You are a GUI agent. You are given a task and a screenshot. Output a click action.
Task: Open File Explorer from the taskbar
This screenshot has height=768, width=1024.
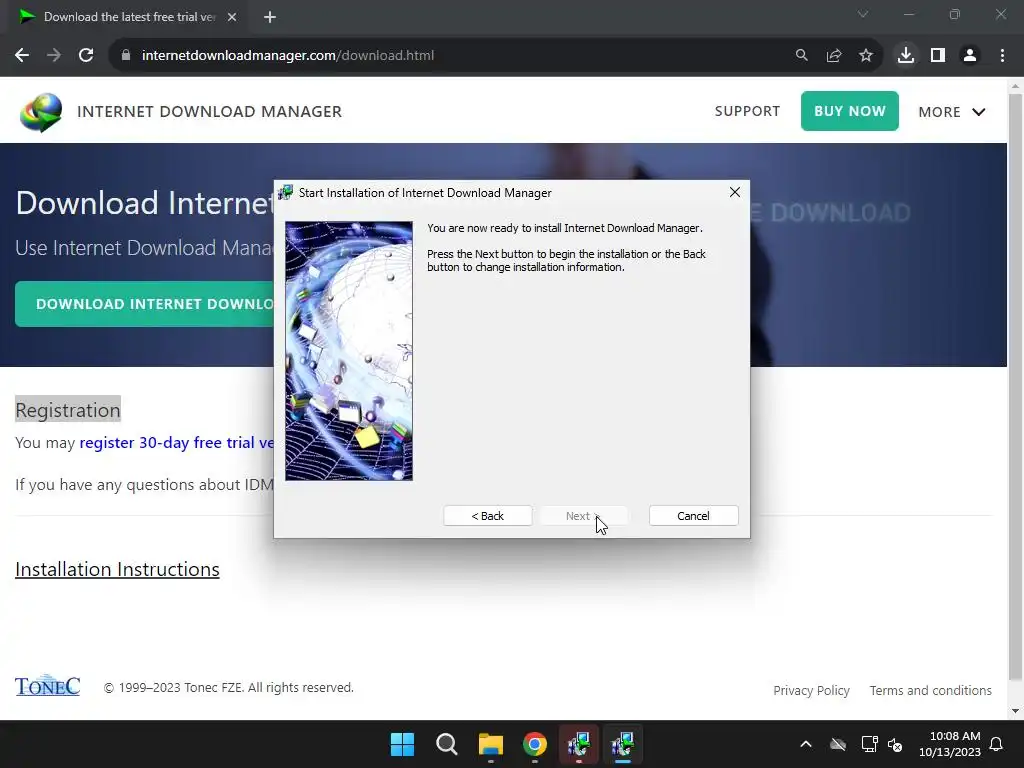click(490, 744)
